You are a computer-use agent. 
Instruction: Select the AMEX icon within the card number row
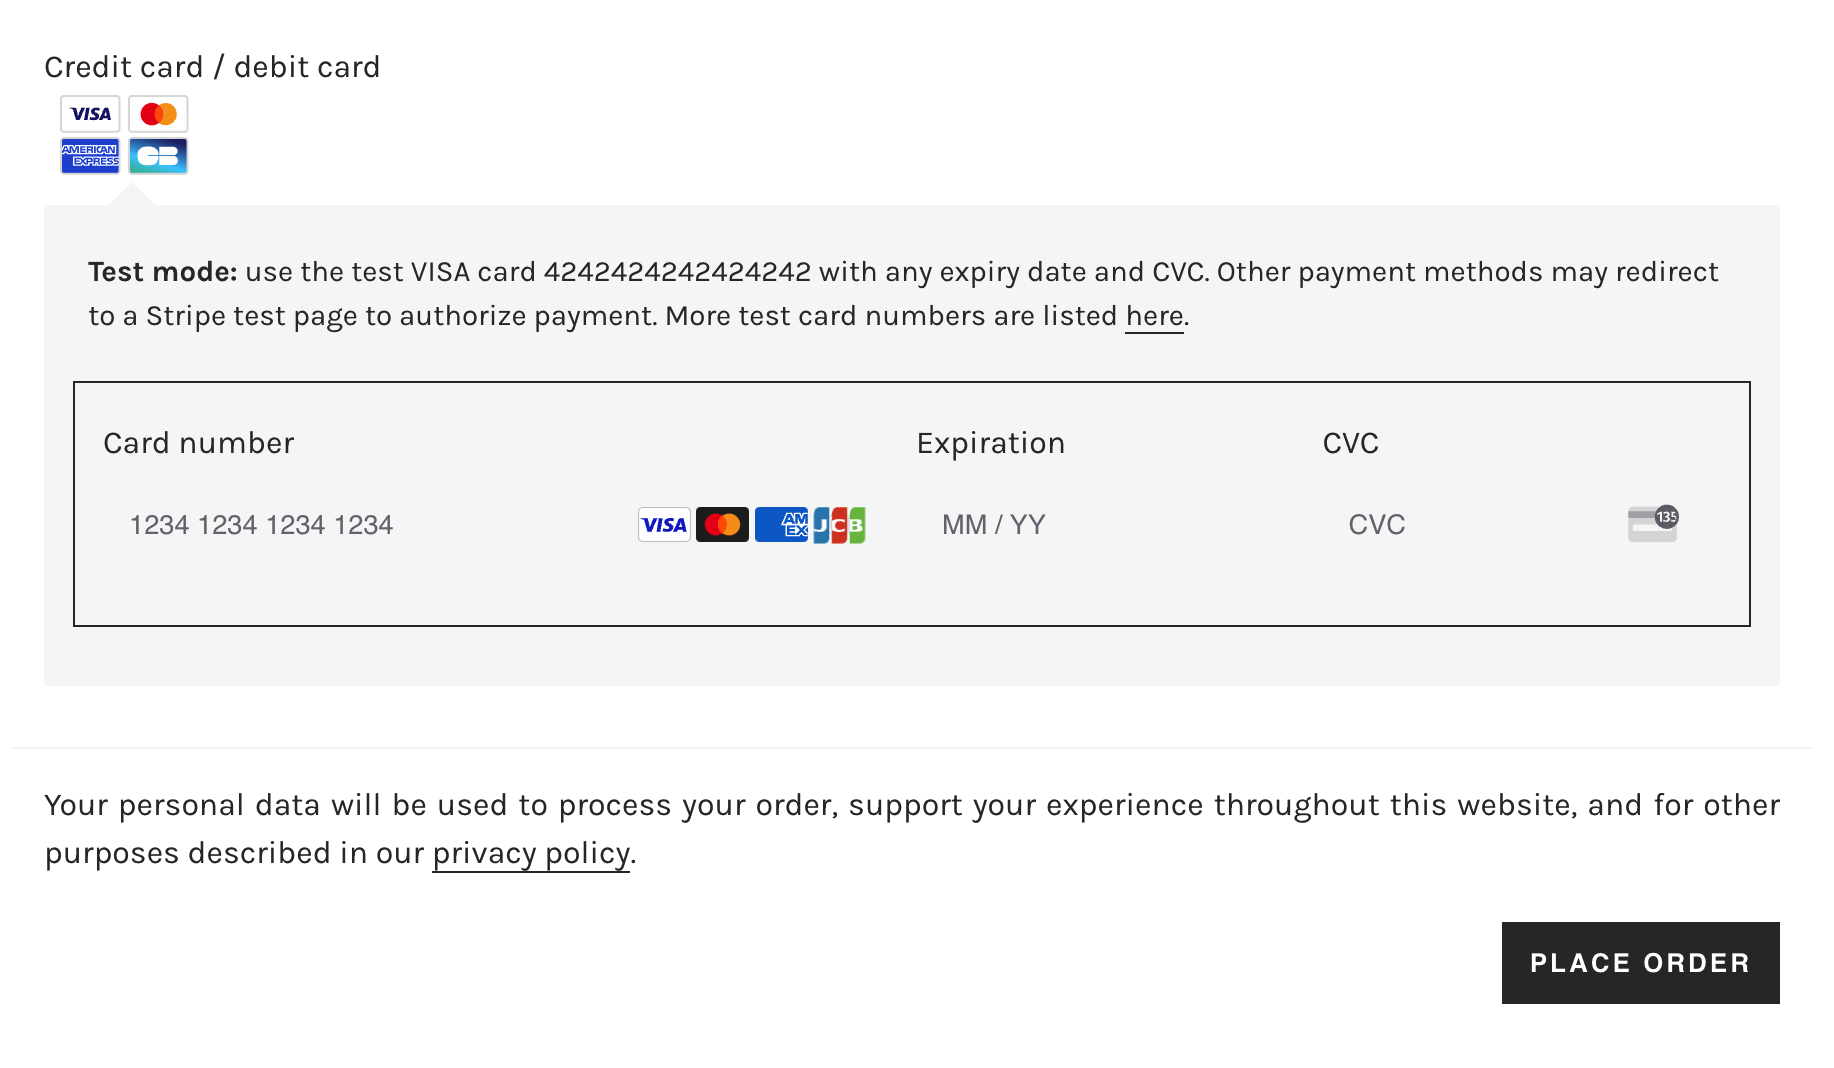(x=782, y=524)
